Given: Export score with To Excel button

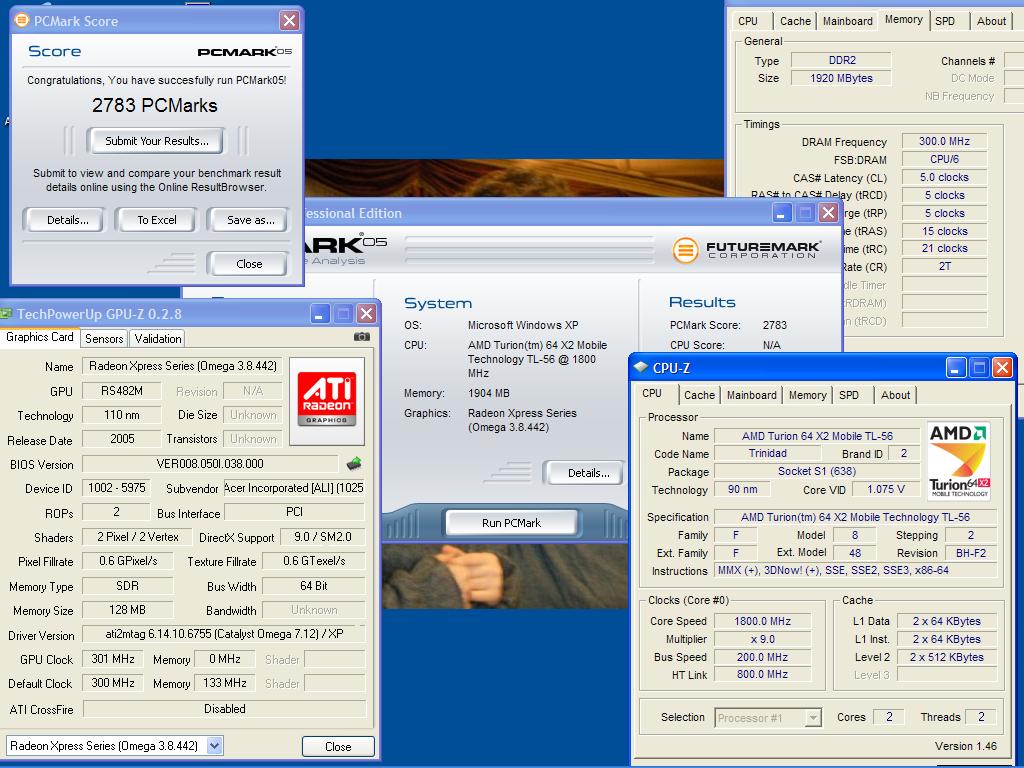Looking at the screenshot, I should pos(157,220).
